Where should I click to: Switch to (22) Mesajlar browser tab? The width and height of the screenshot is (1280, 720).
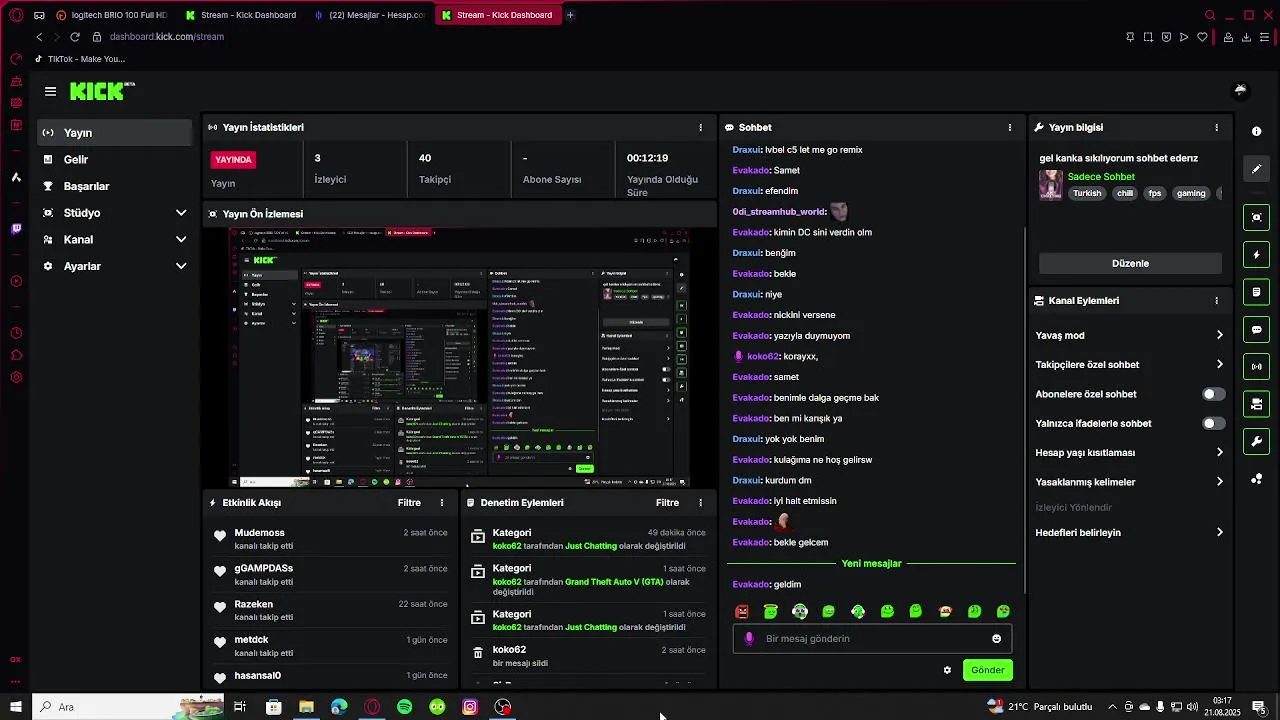pos(370,15)
